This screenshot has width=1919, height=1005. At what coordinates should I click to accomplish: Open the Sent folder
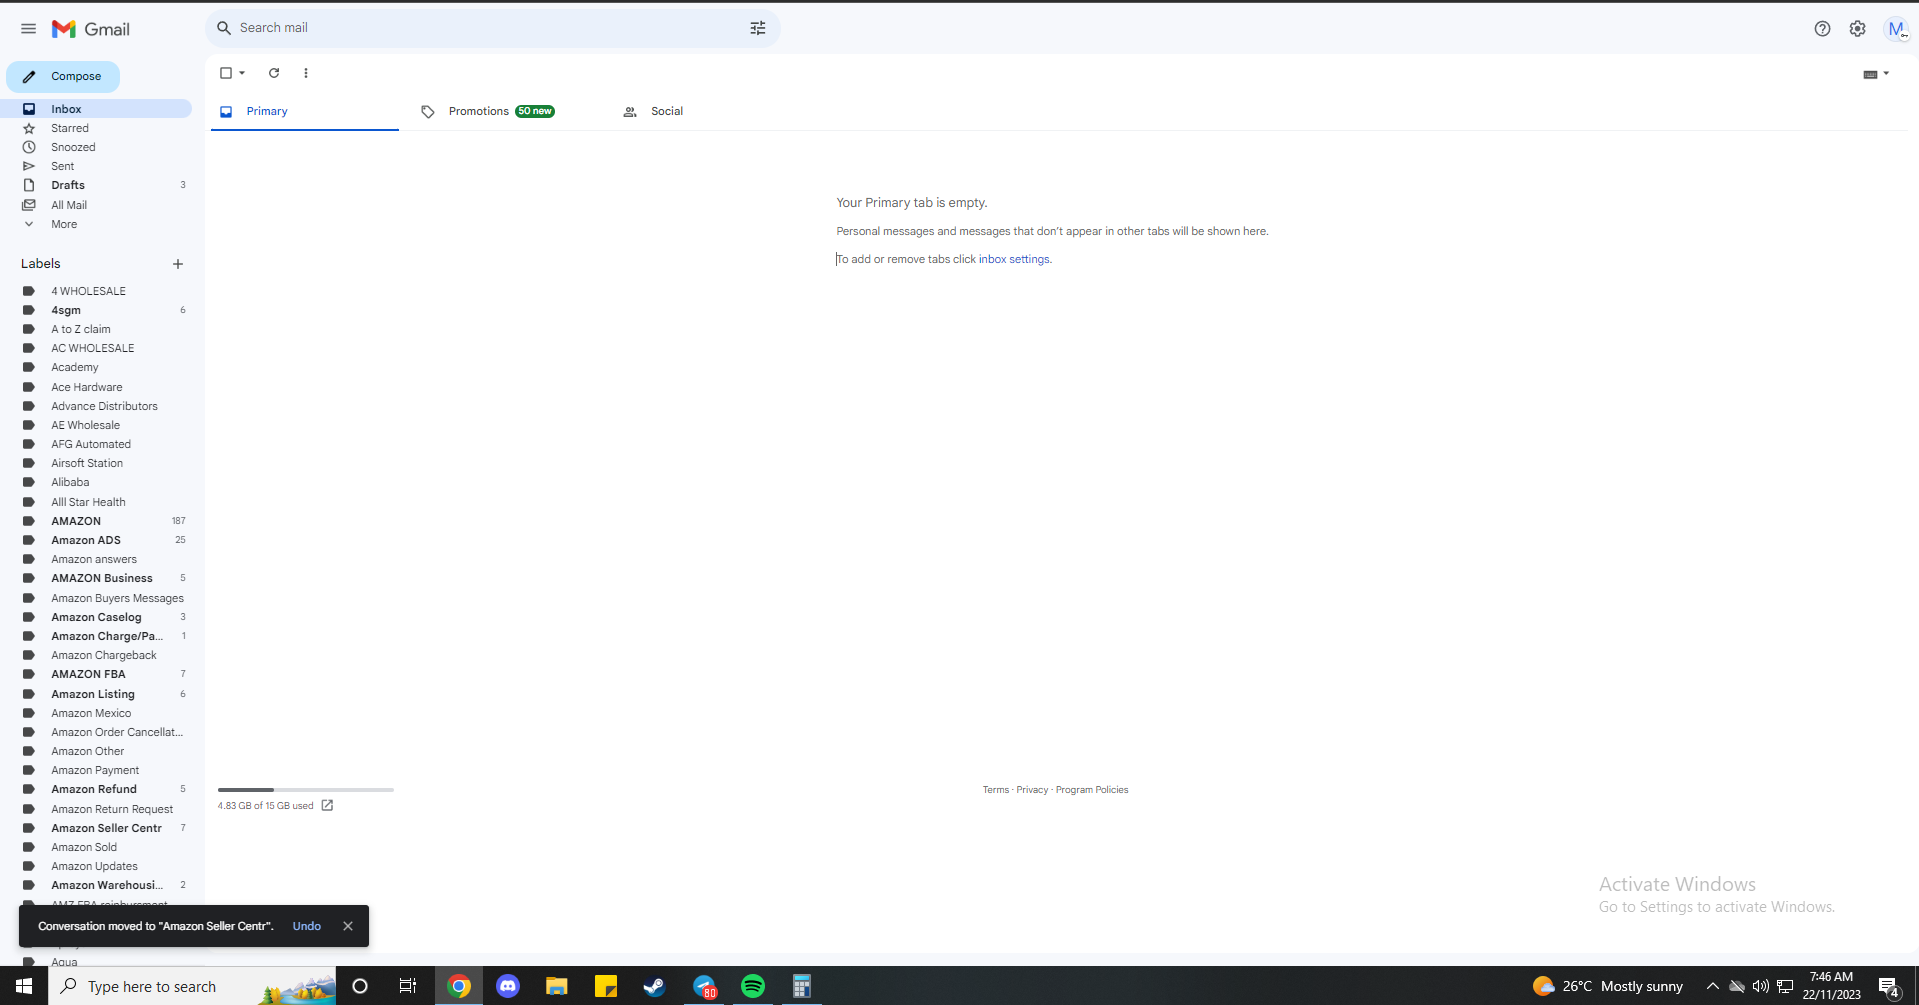point(96,166)
